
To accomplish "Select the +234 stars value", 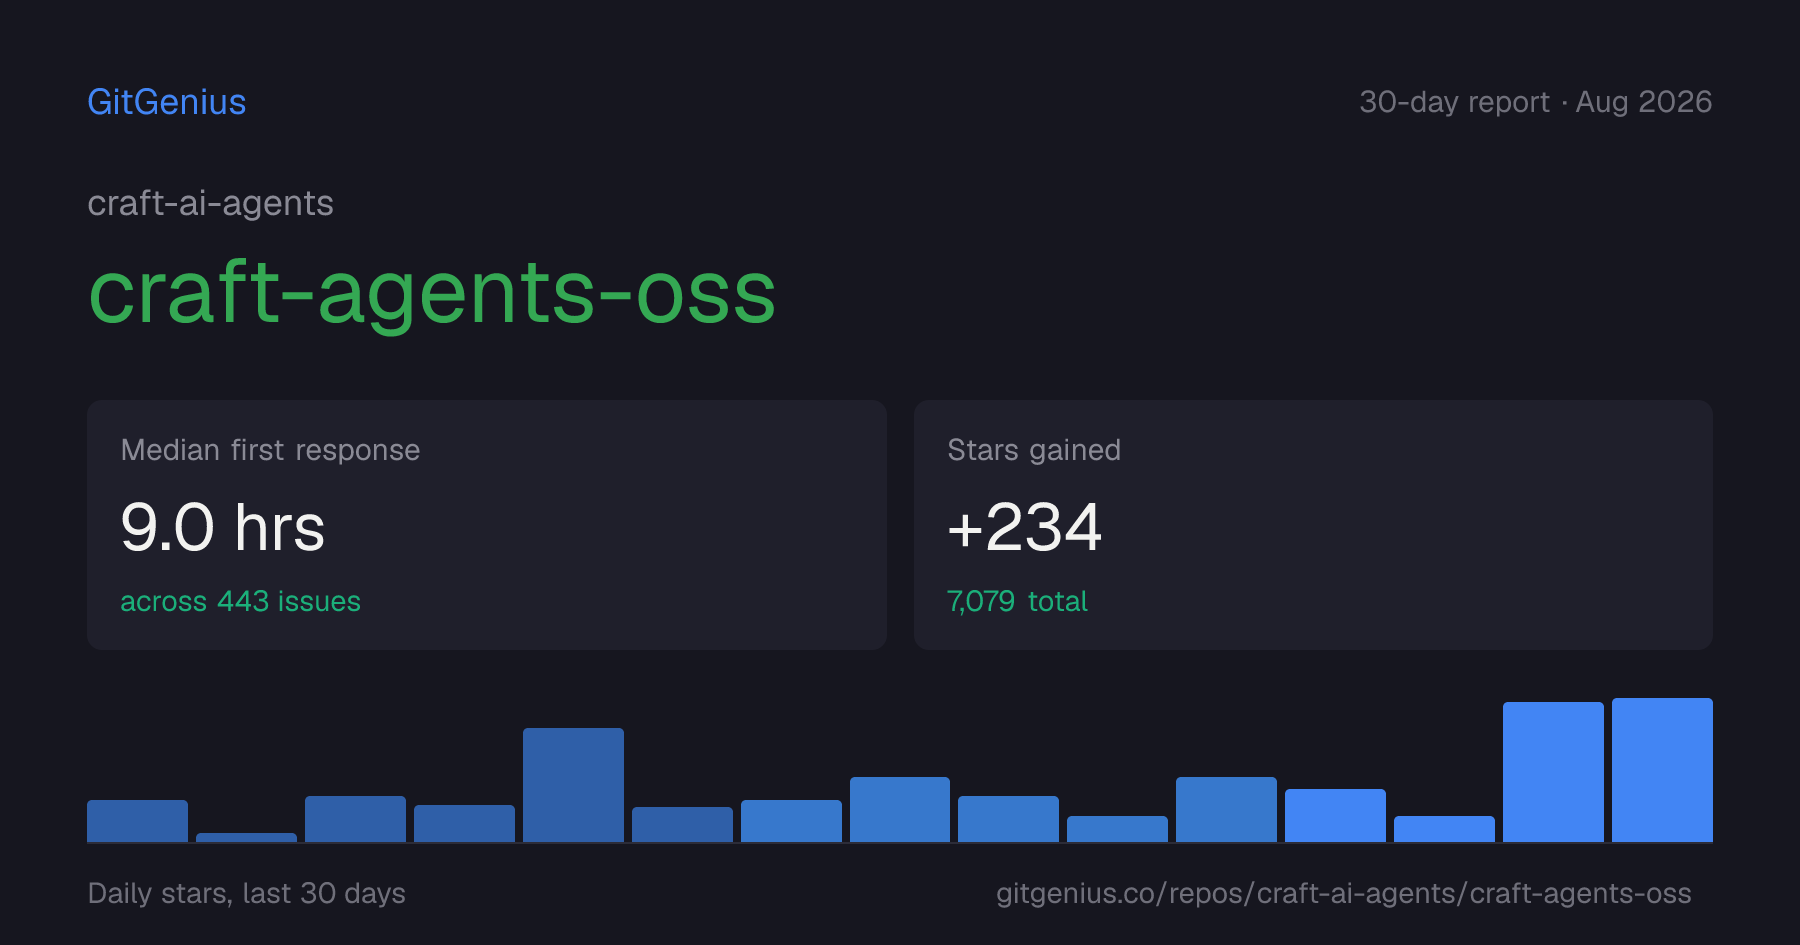I will pyautogui.click(x=1024, y=528).
